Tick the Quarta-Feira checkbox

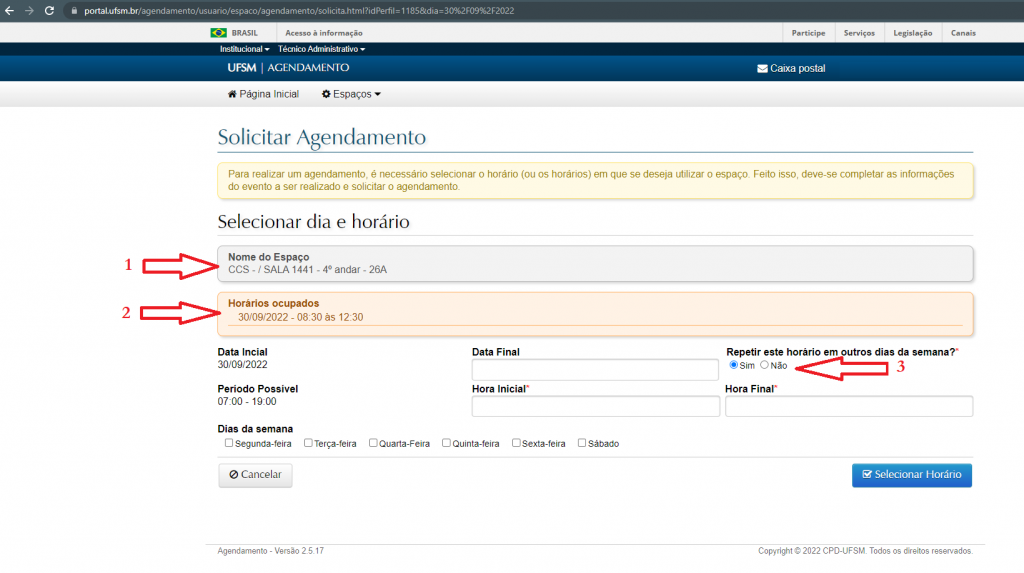pyautogui.click(x=373, y=443)
